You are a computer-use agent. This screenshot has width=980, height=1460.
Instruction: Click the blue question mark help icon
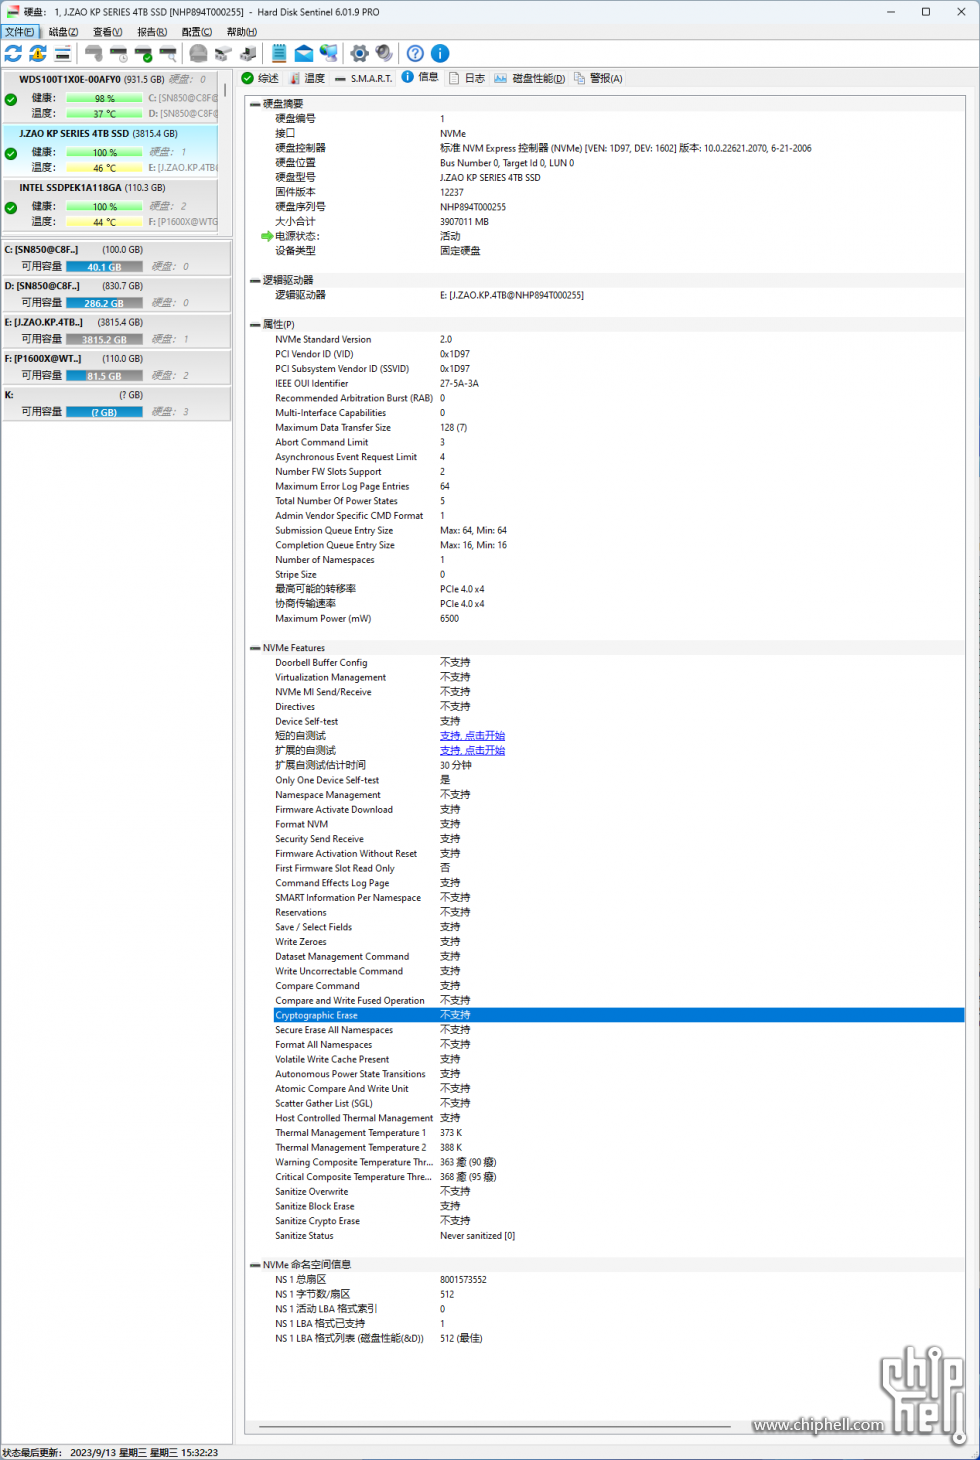[415, 53]
